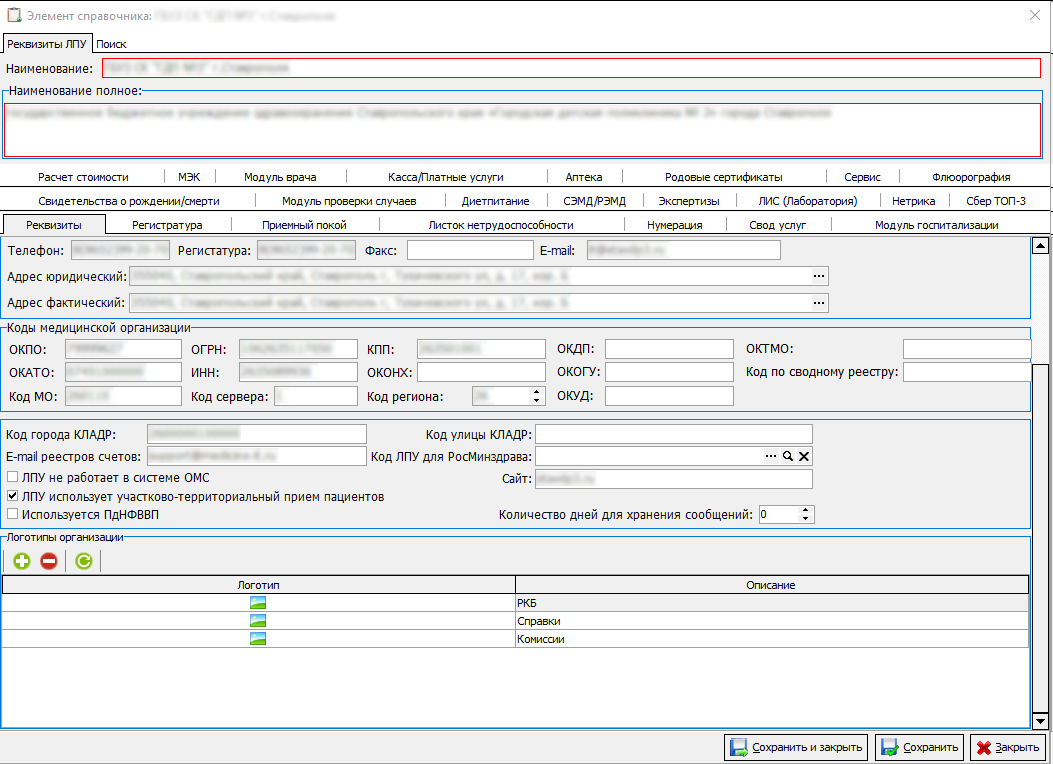1053x764 pixels.
Task: Focus the ОКДП input field
Action: (x=669, y=349)
